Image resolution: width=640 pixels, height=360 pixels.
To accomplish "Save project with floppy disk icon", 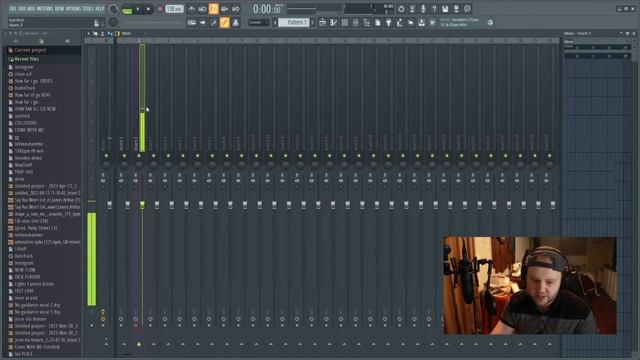I will pyautogui.click(x=445, y=9).
